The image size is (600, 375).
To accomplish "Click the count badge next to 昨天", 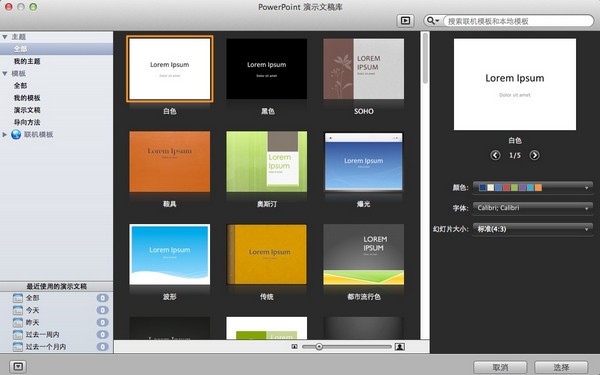I will 102,322.
